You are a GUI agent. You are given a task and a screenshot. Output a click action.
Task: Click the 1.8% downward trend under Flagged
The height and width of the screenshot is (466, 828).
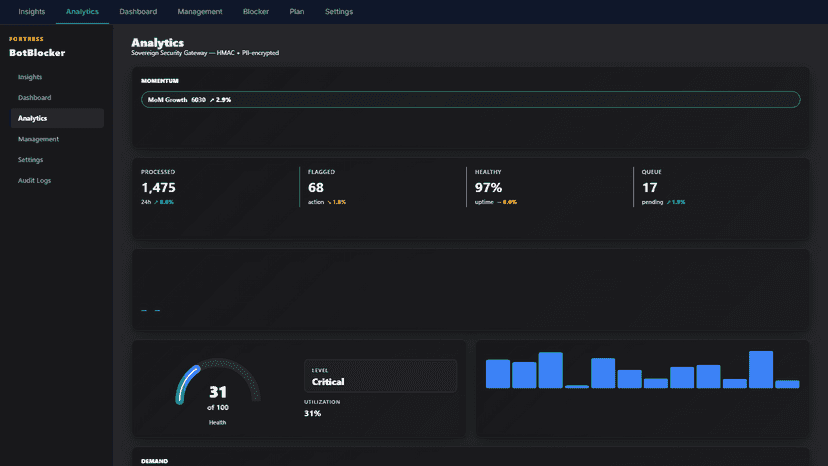(336, 202)
